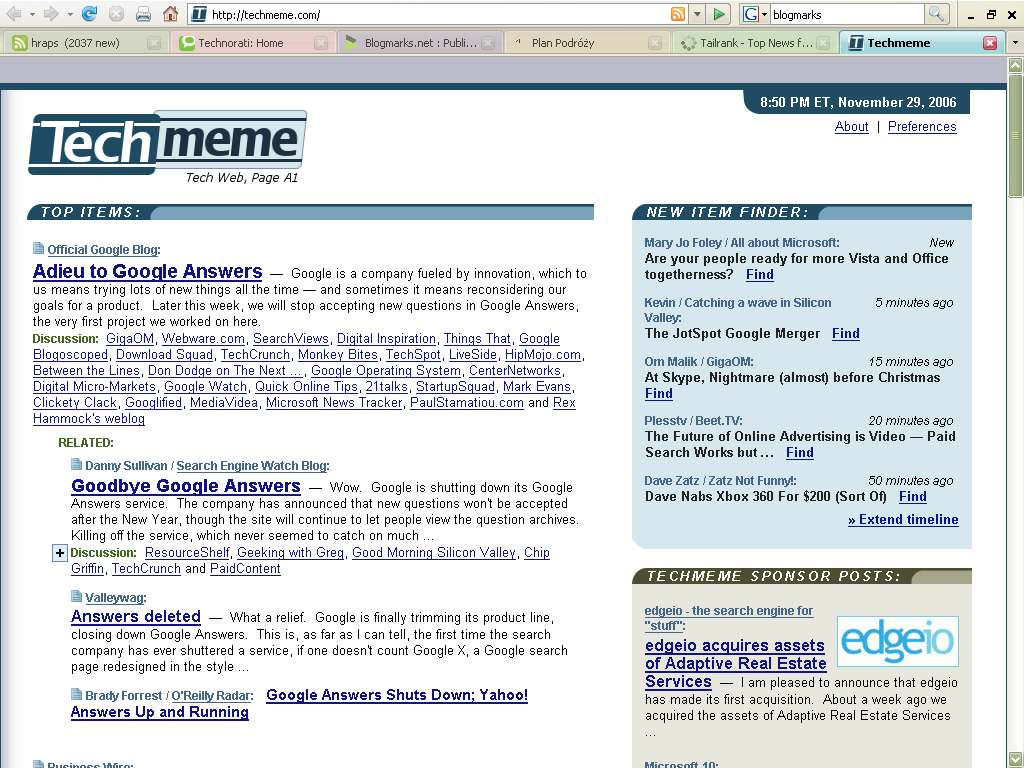The width and height of the screenshot is (1024, 768).
Task: Reload the page with the refresh icon
Action: pyautogui.click(x=89, y=14)
